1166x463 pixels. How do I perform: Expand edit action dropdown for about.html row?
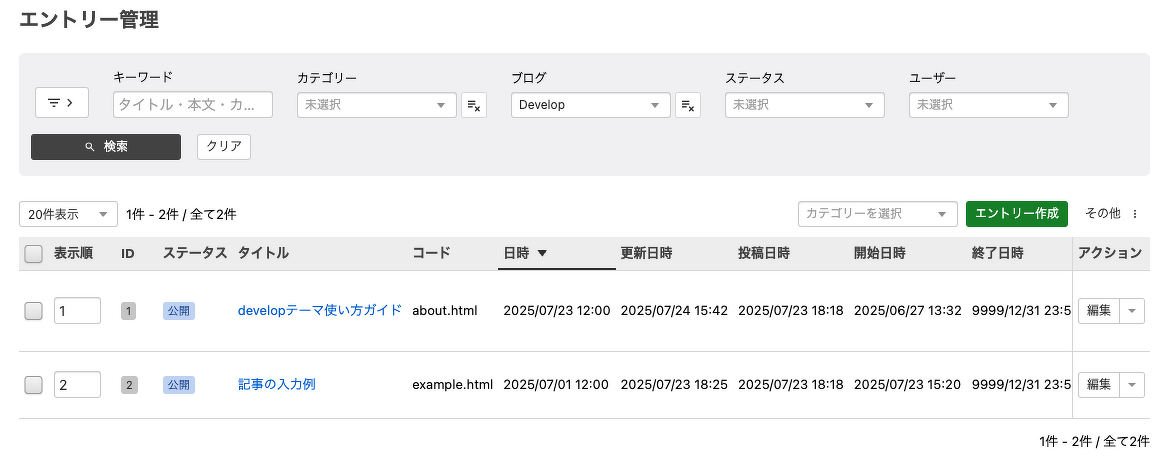click(1132, 311)
